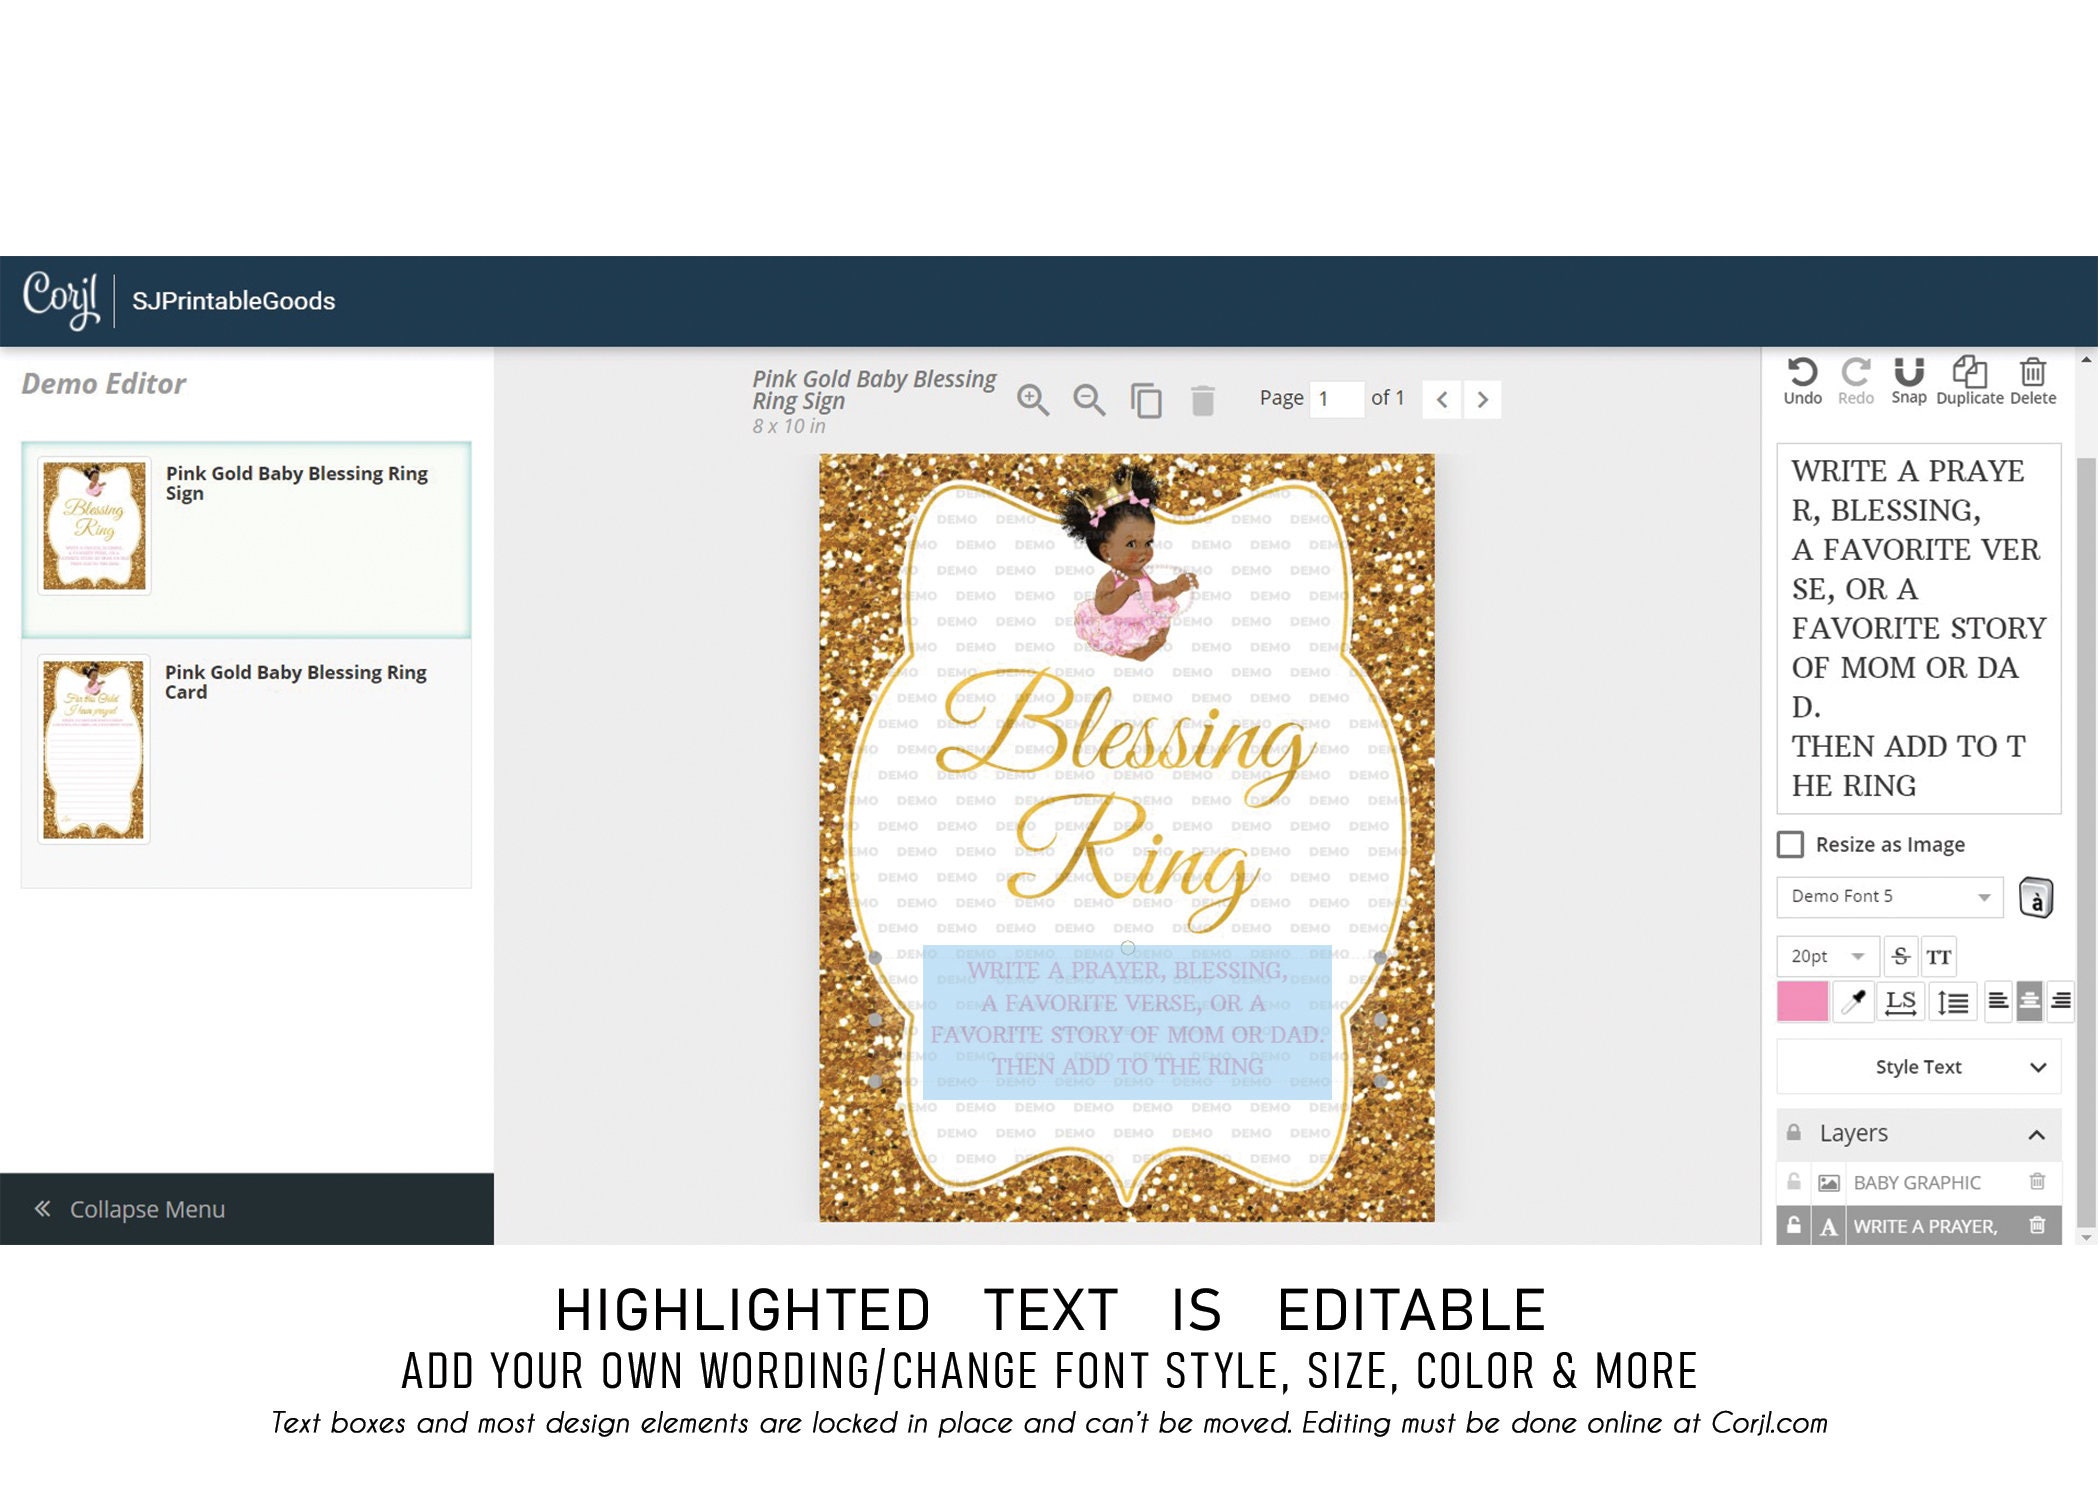This screenshot has height=1500, width=2100.
Task: Zoom in on the design canvas
Action: [x=1035, y=399]
